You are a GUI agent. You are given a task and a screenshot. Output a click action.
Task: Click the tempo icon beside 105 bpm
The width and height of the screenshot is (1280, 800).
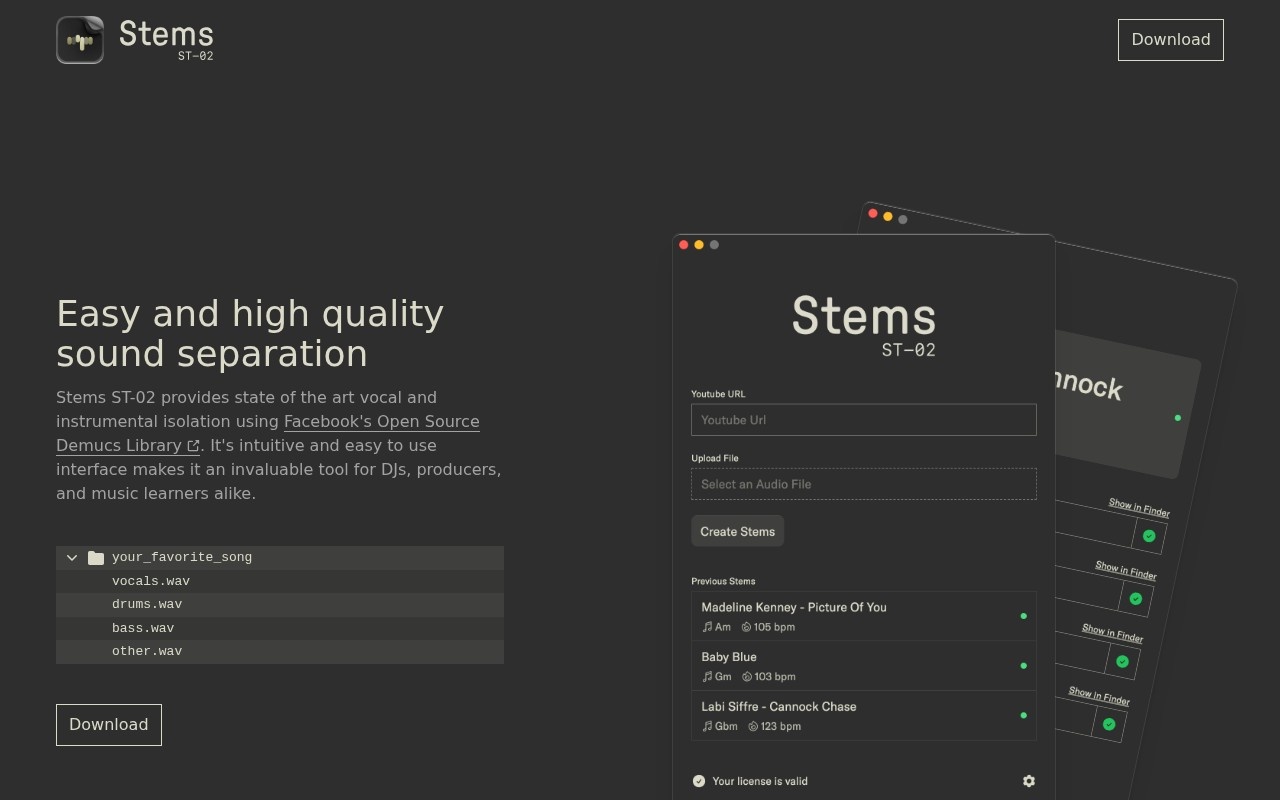746,627
